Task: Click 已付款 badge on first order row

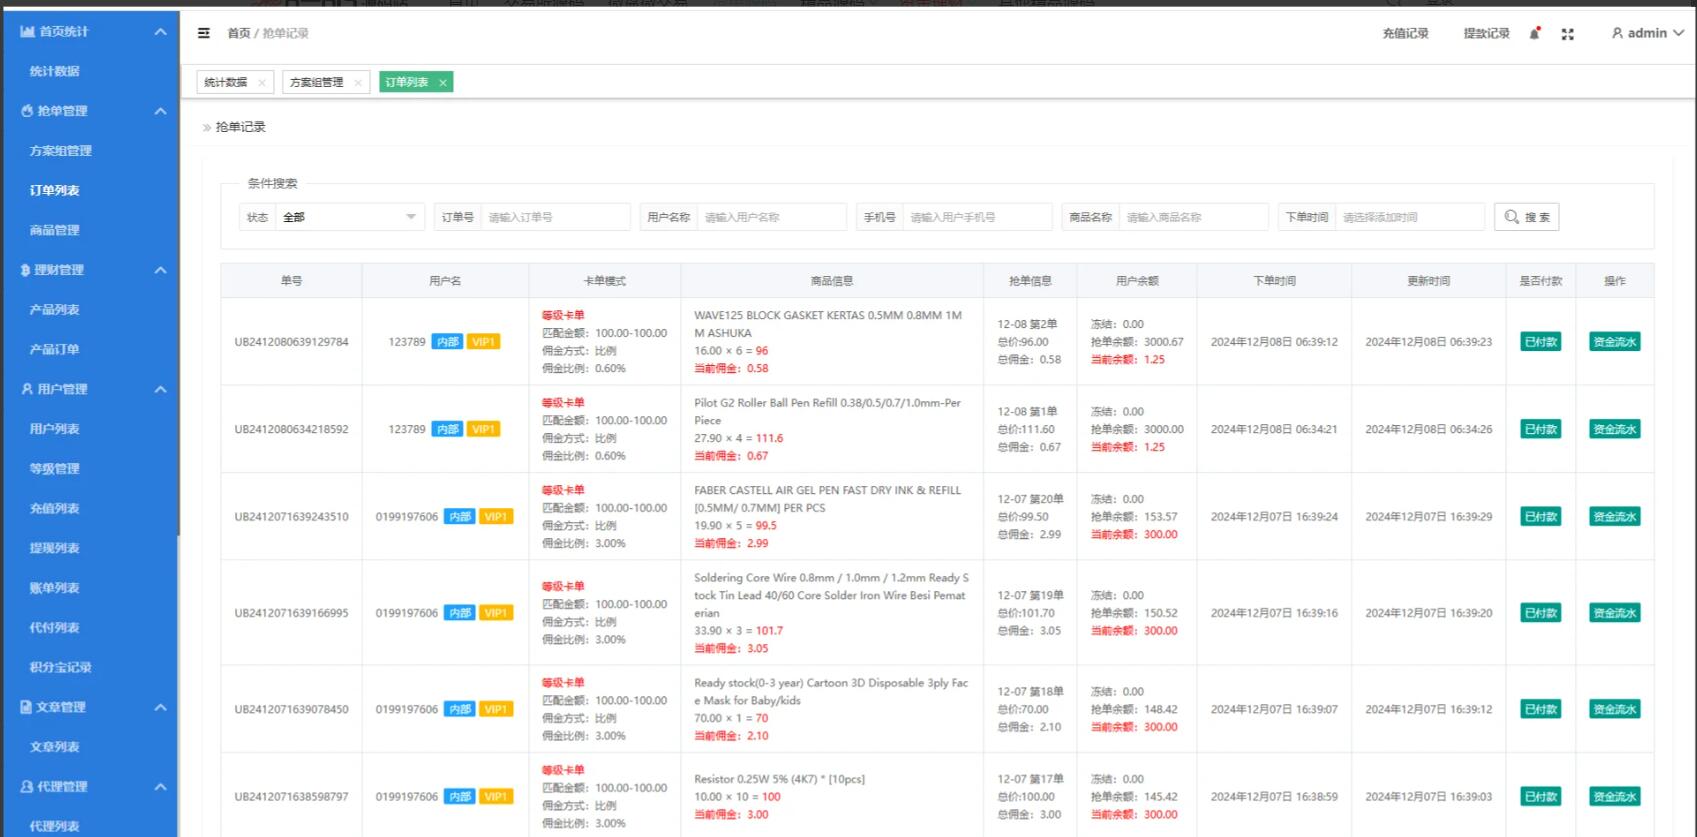Action: point(1540,342)
